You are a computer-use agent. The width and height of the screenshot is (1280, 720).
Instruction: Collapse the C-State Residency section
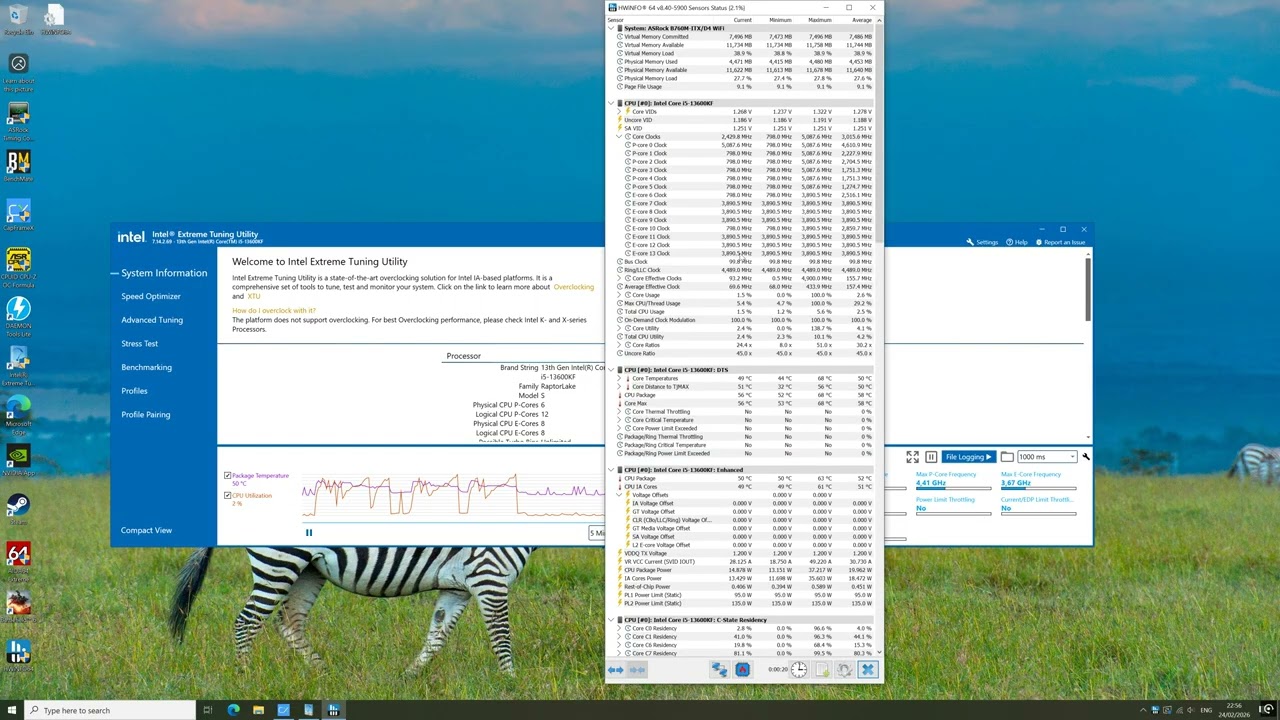click(x=612, y=620)
